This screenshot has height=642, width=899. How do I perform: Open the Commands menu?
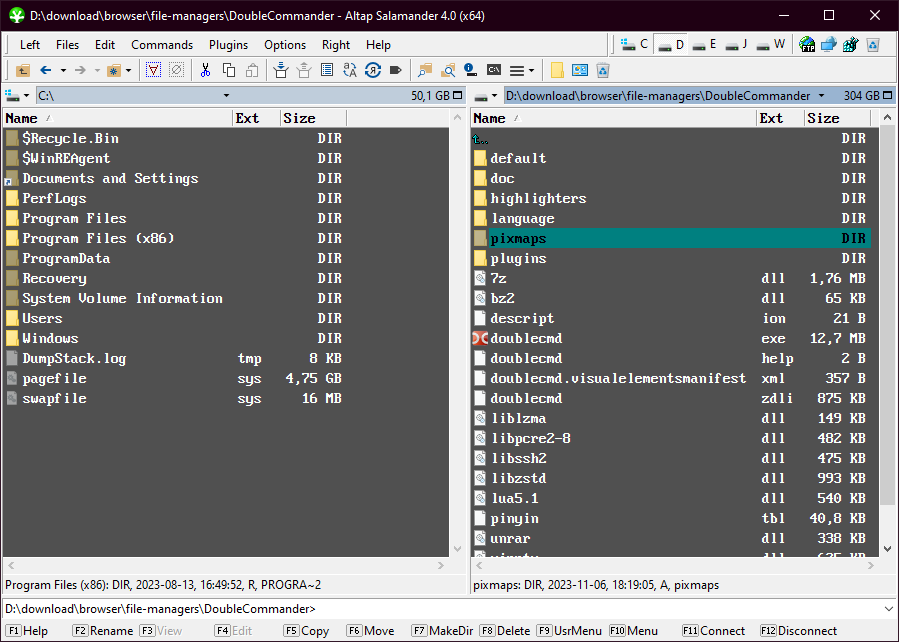161,44
